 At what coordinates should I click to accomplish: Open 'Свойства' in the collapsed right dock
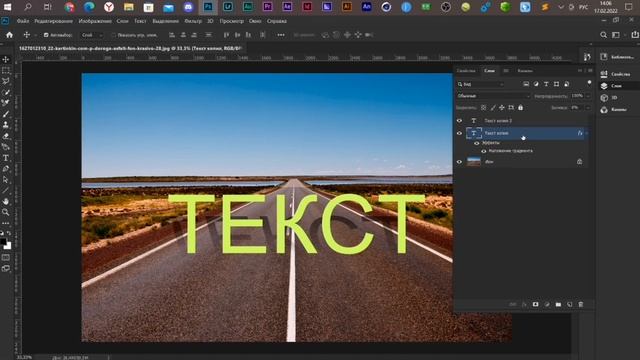click(x=616, y=74)
